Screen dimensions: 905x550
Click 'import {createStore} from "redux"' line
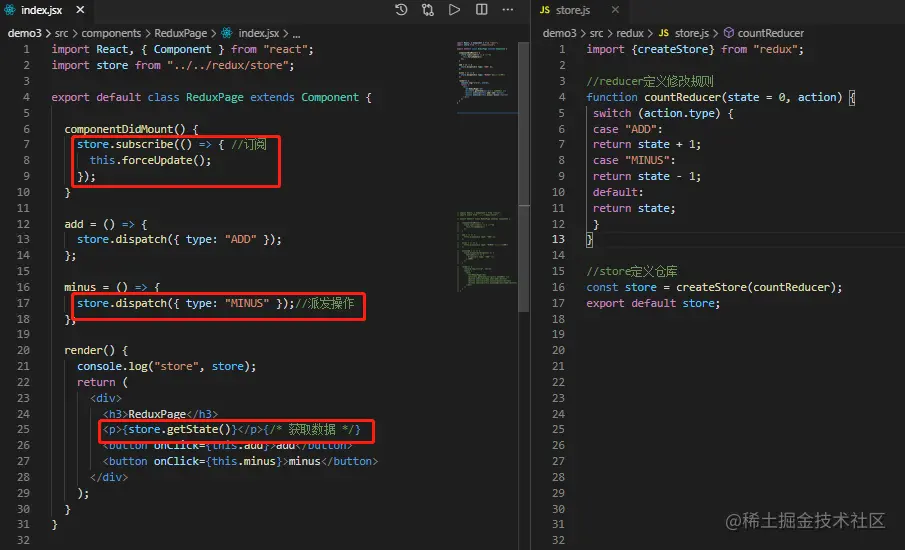click(x=695, y=49)
